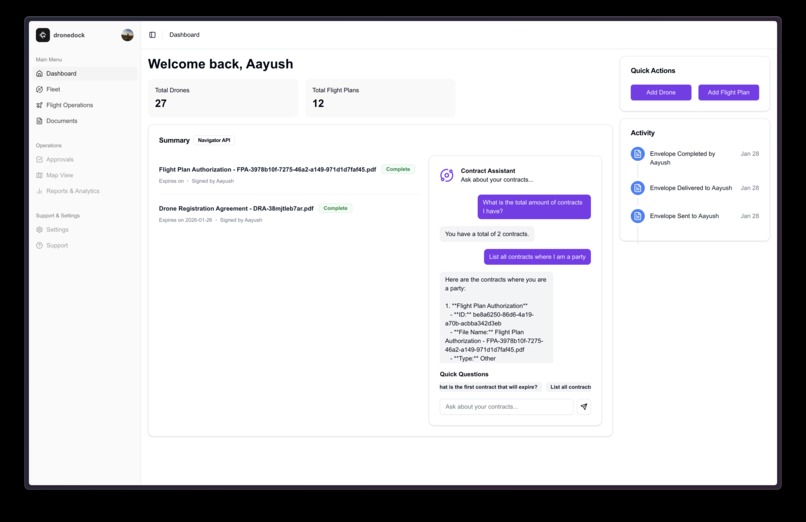Click the Envelope Sent document icon
Viewport: 806px width, 522px height.
click(637, 216)
